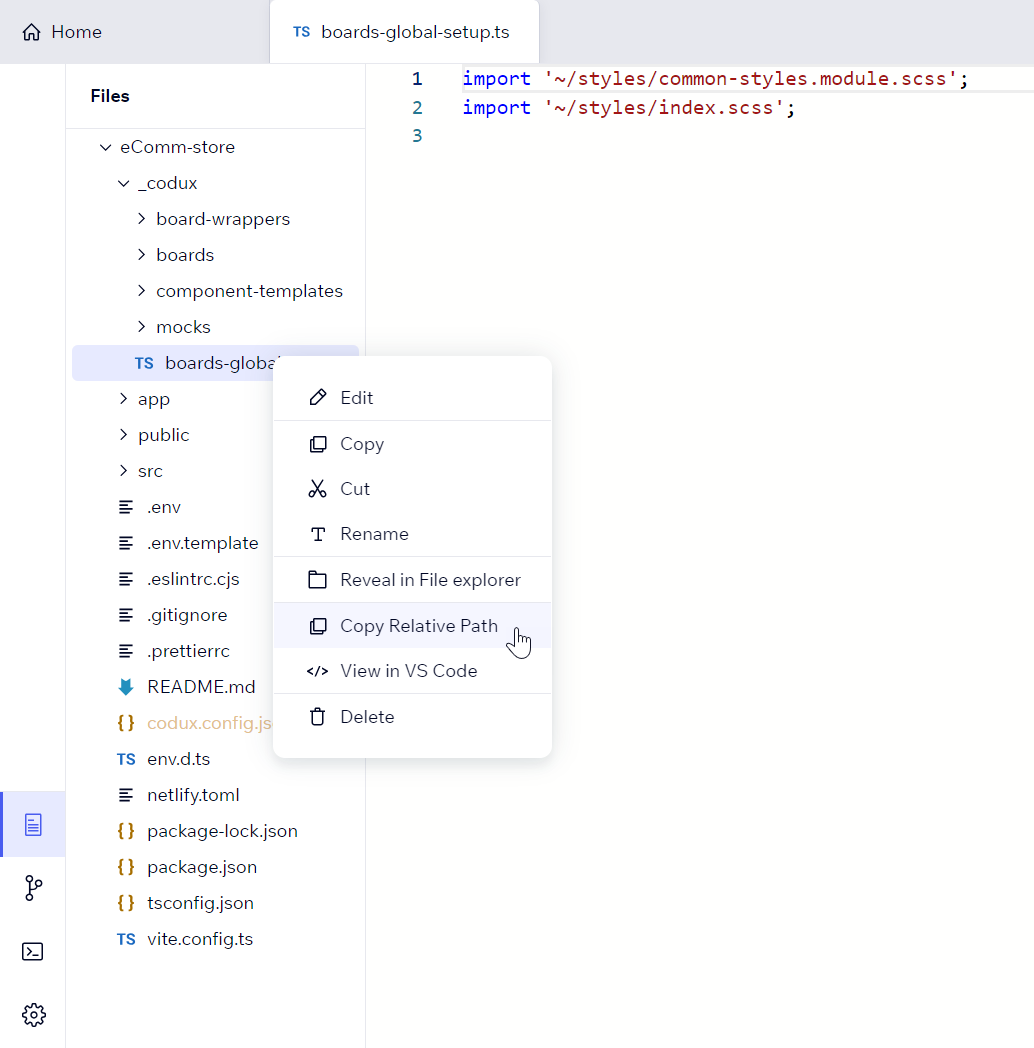The height and width of the screenshot is (1048, 1034).
Task: Click the braces icon of codux.config.json
Action: [126, 723]
